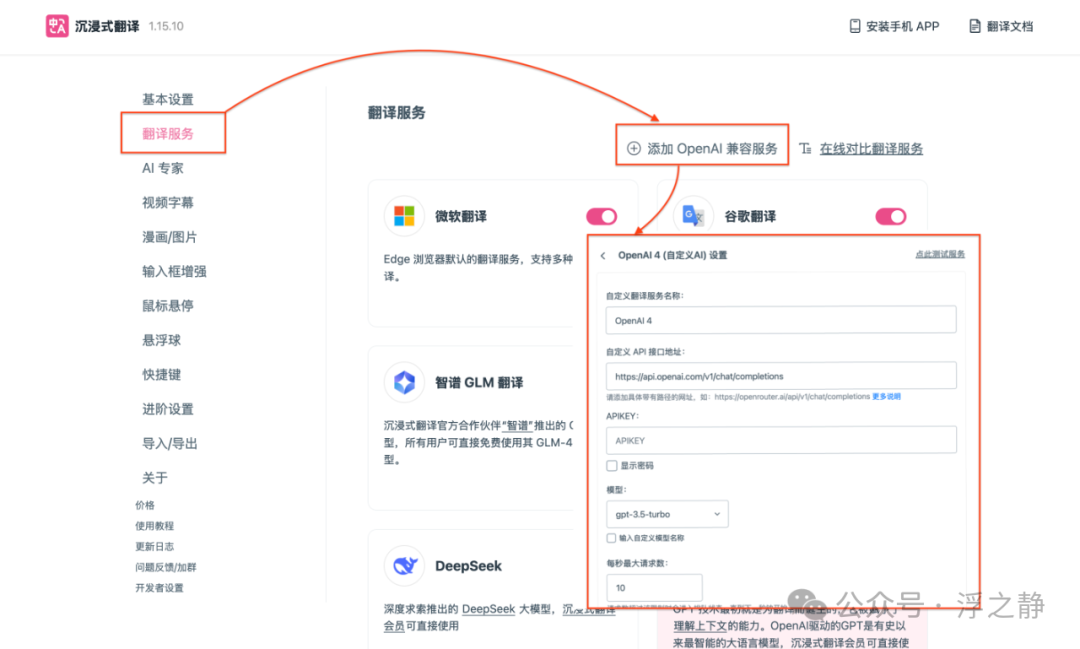Open the 问题反馈/加群 link
1080x649 pixels.
(x=165, y=567)
